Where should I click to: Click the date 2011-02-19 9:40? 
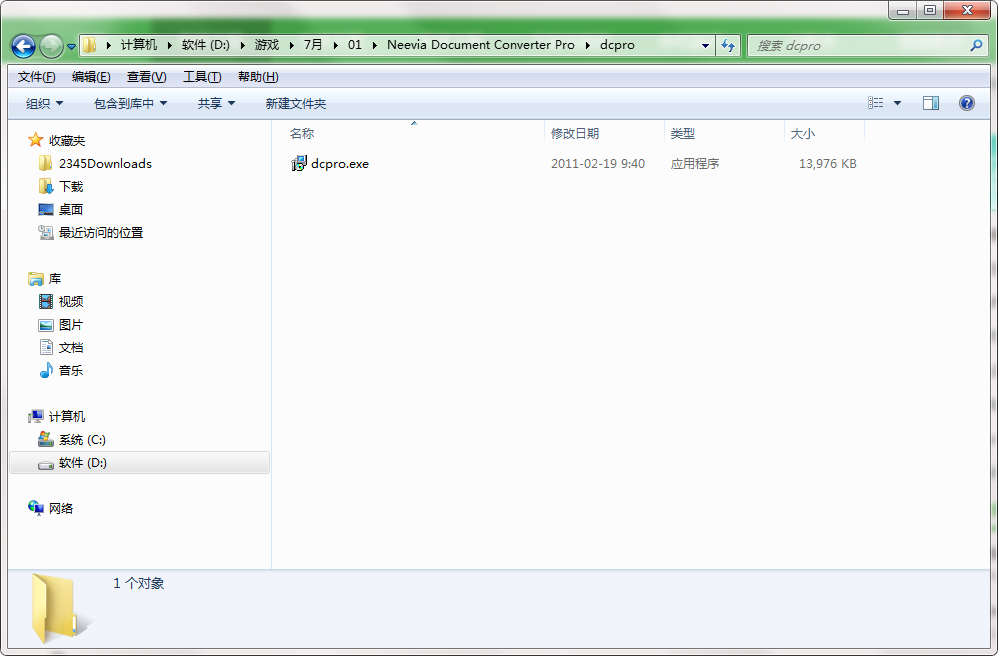(598, 164)
